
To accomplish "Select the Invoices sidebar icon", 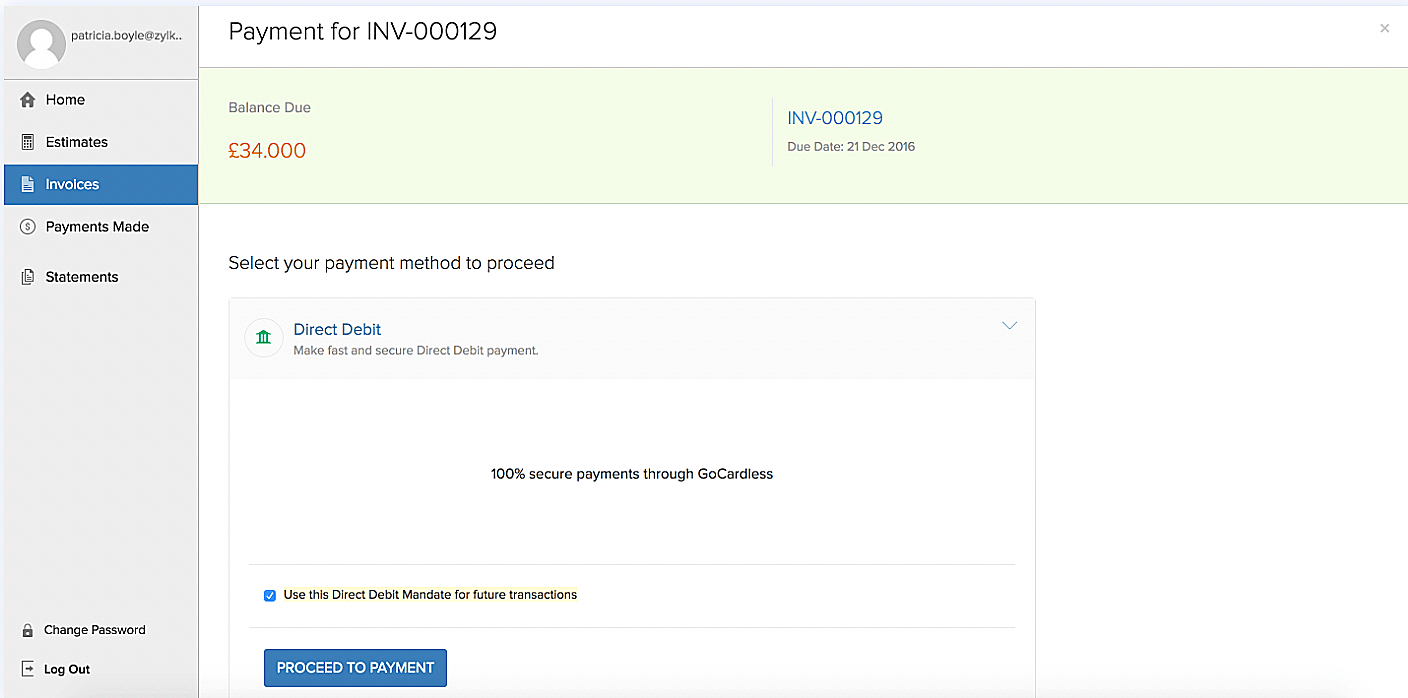I will (27, 184).
